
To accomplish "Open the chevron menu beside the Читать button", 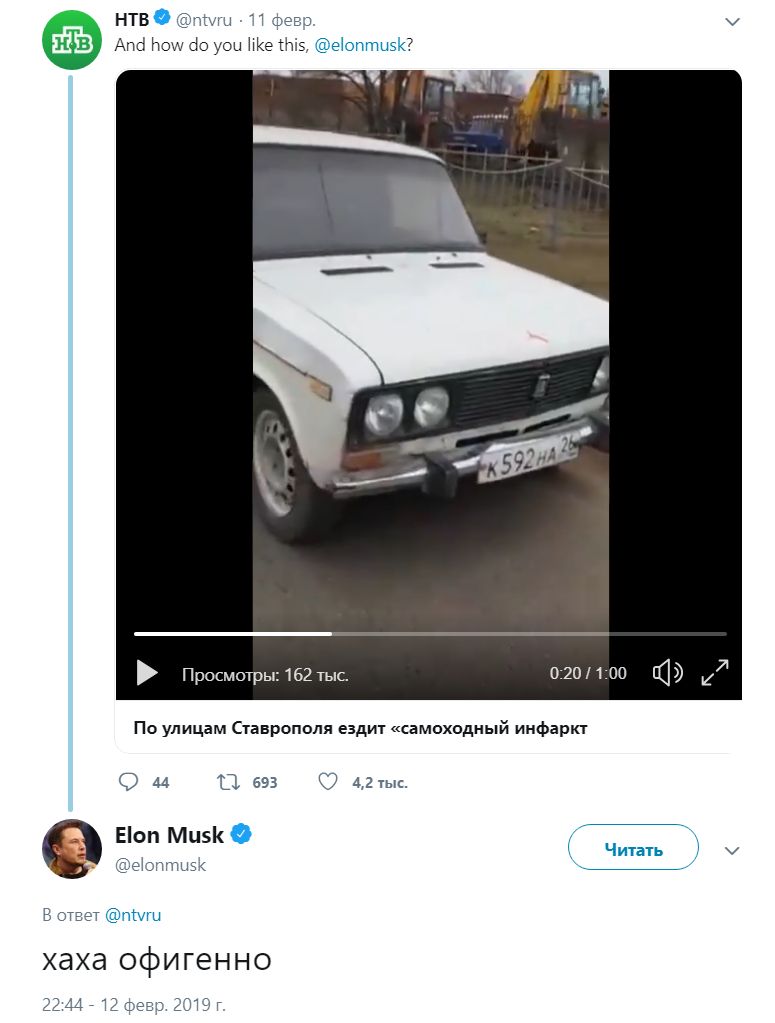I will point(732,851).
